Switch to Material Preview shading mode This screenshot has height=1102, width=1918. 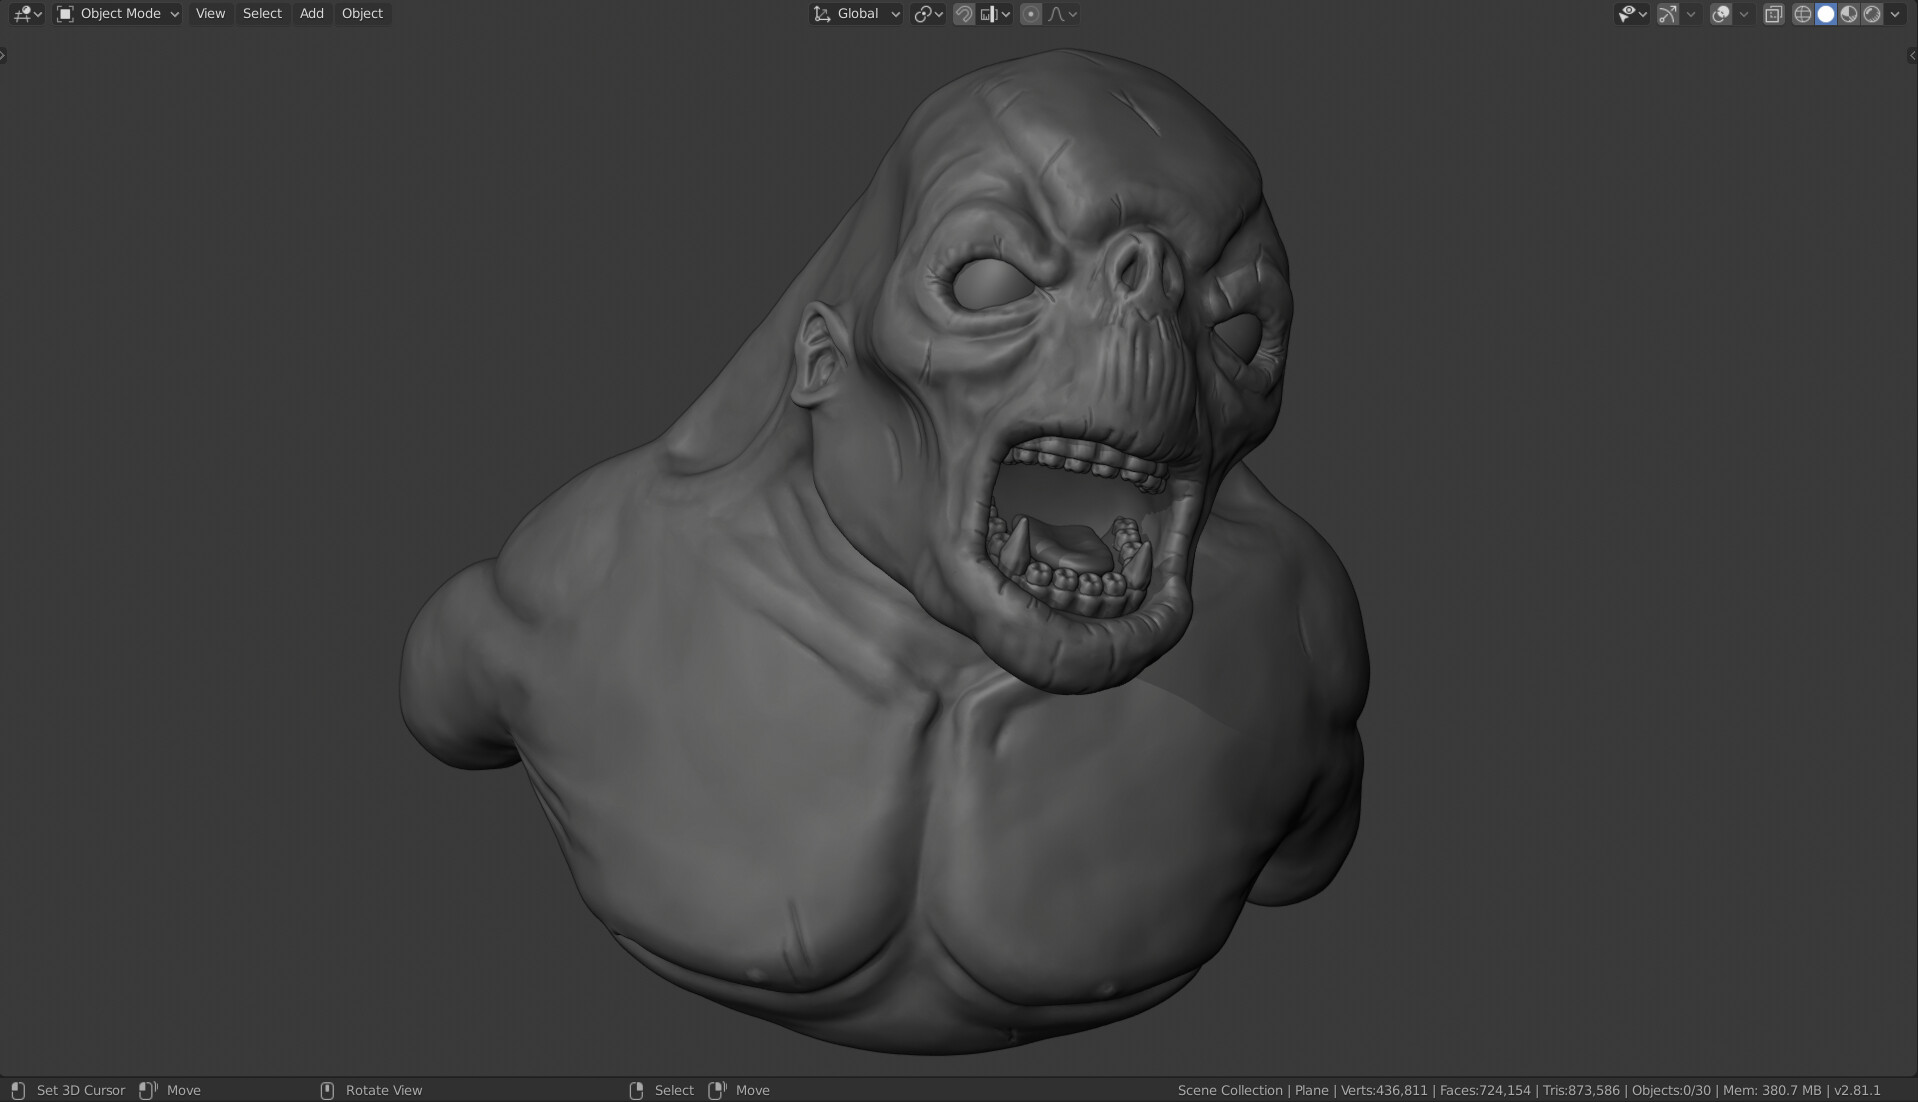(1849, 13)
